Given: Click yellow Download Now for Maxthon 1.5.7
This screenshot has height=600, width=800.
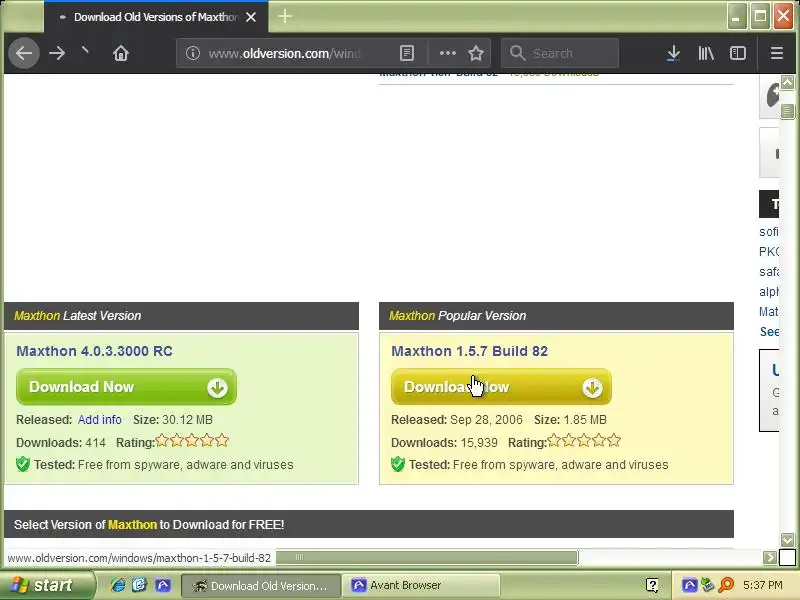Looking at the screenshot, I should coord(501,387).
